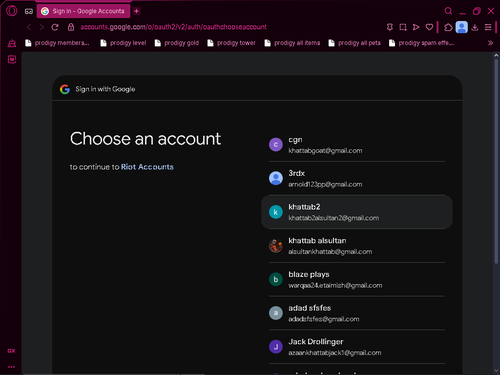
Task: Bookmark this page with heart icon
Action: 429,27
